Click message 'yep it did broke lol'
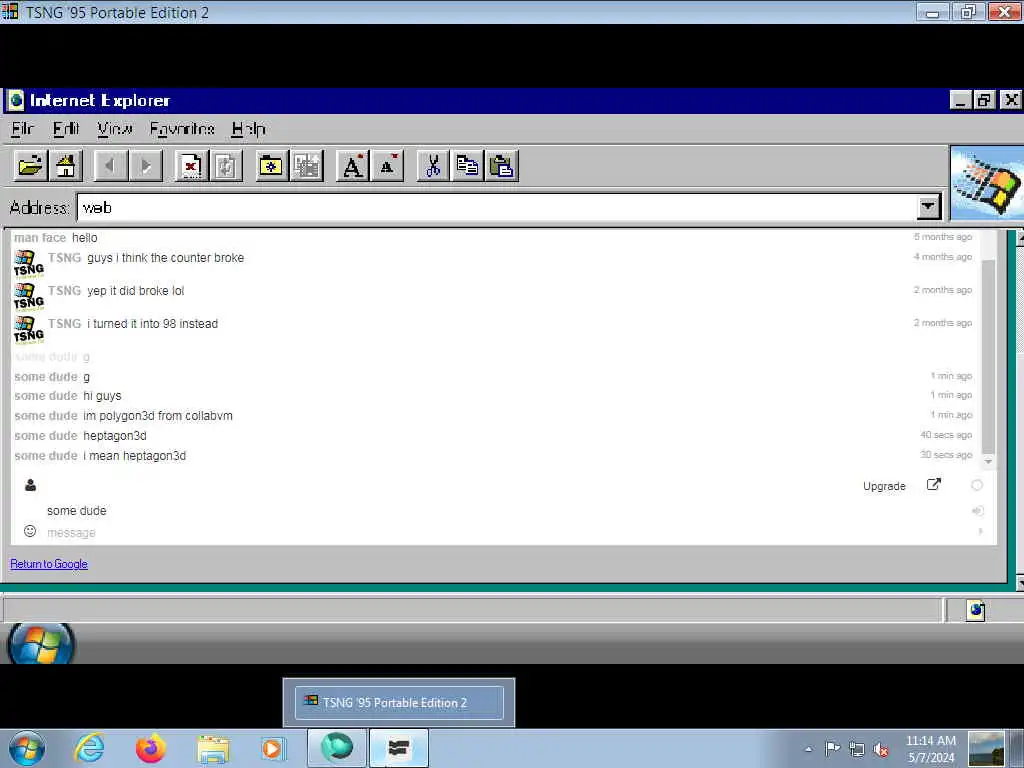Viewport: 1024px width, 768px height. (136, 291)
